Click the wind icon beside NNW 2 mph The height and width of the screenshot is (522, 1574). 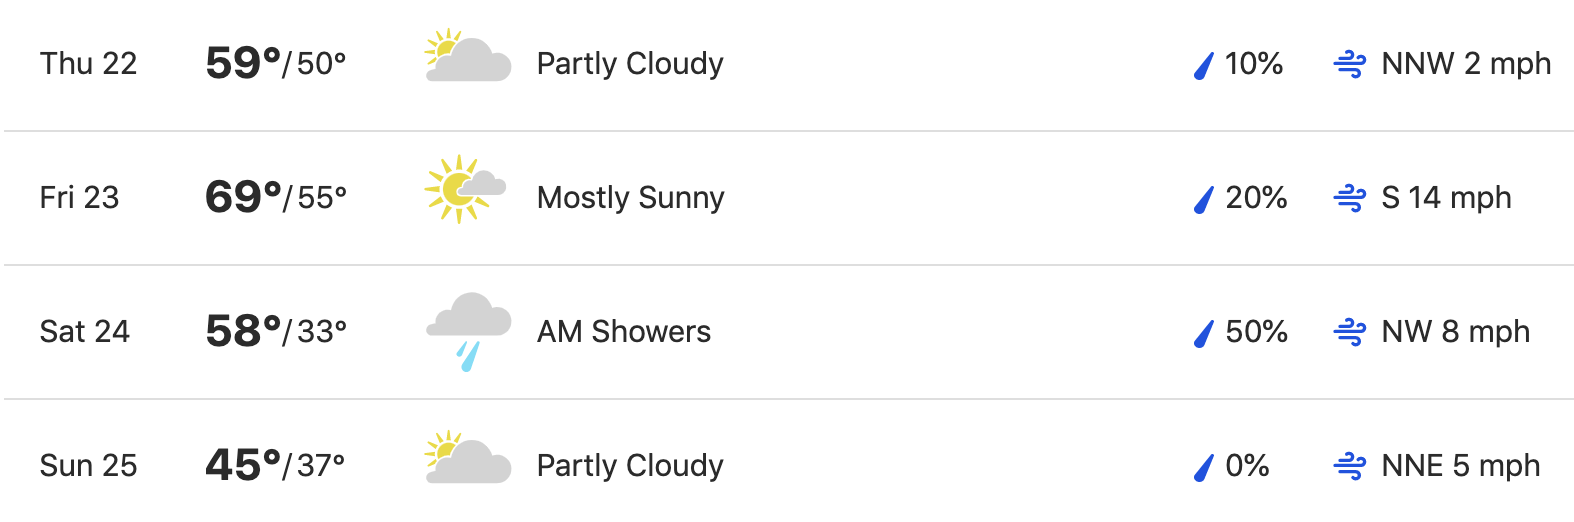tap(1350, 66)
